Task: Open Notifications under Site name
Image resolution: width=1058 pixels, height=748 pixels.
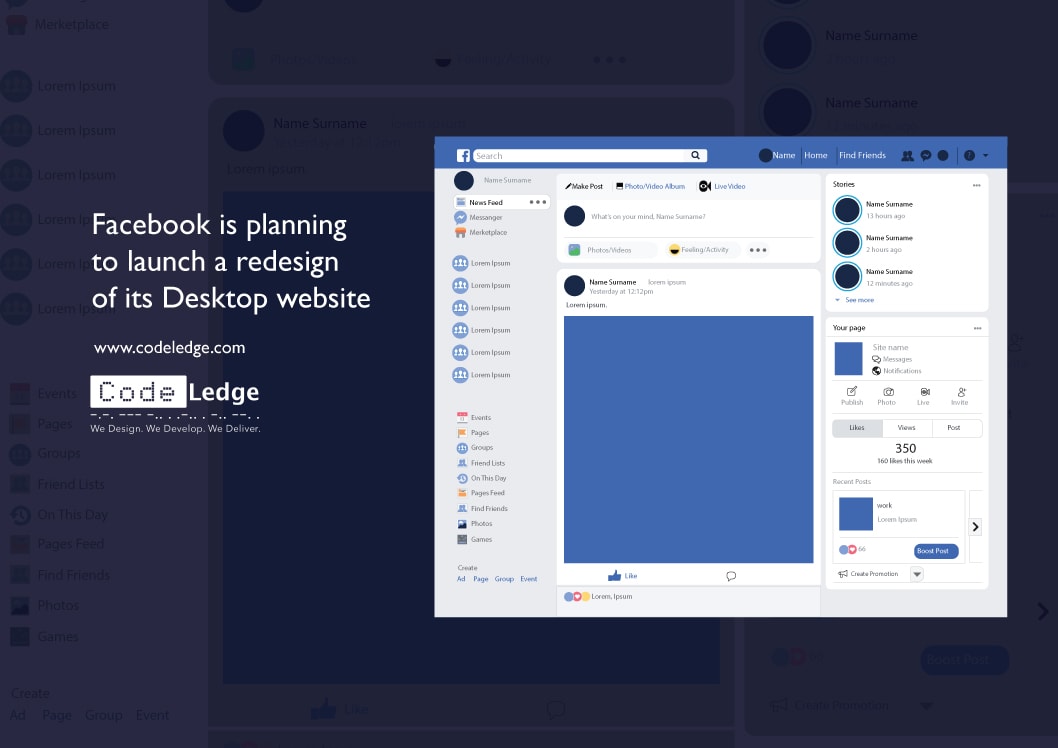Action: coord(897,370)
